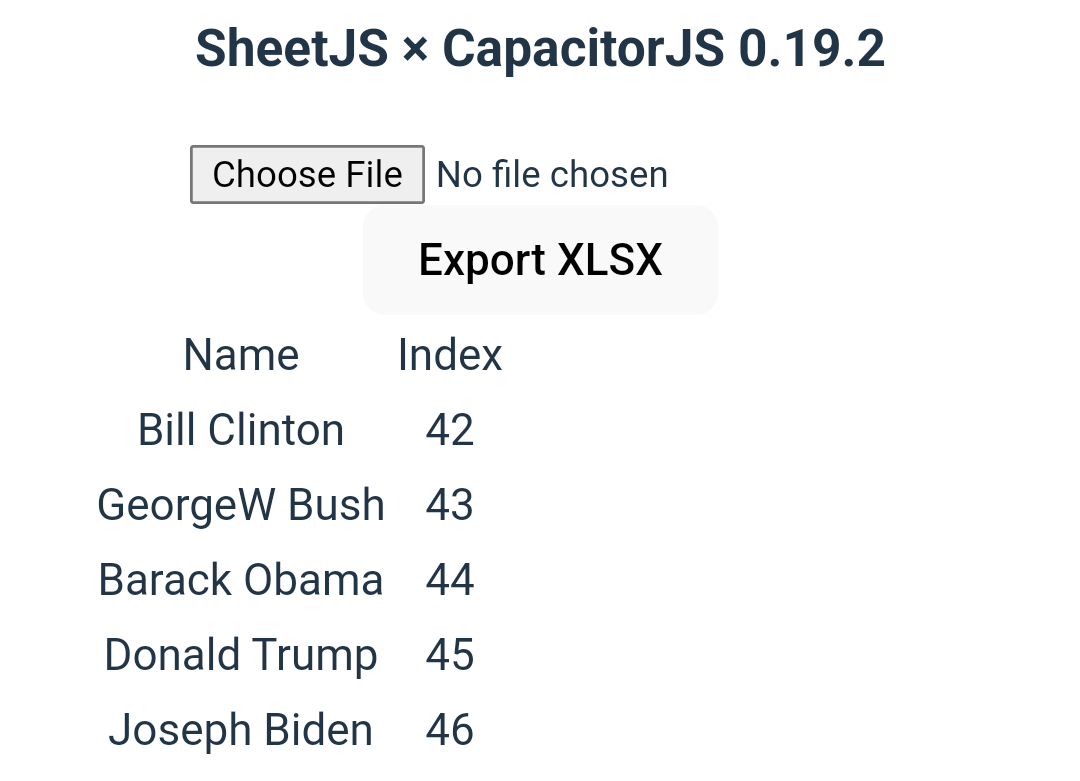Click the index cell showing 45

[x=450, y=655]
